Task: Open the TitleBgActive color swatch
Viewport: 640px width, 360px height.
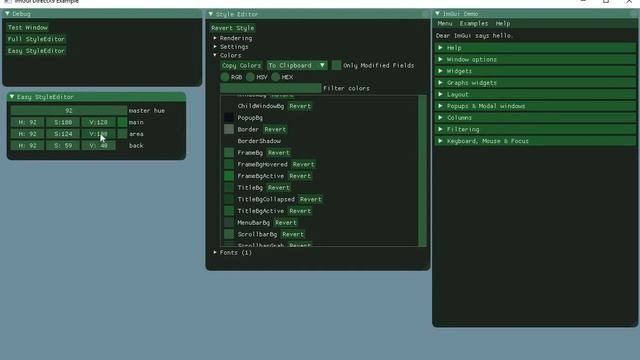Action: click(229, 211)
